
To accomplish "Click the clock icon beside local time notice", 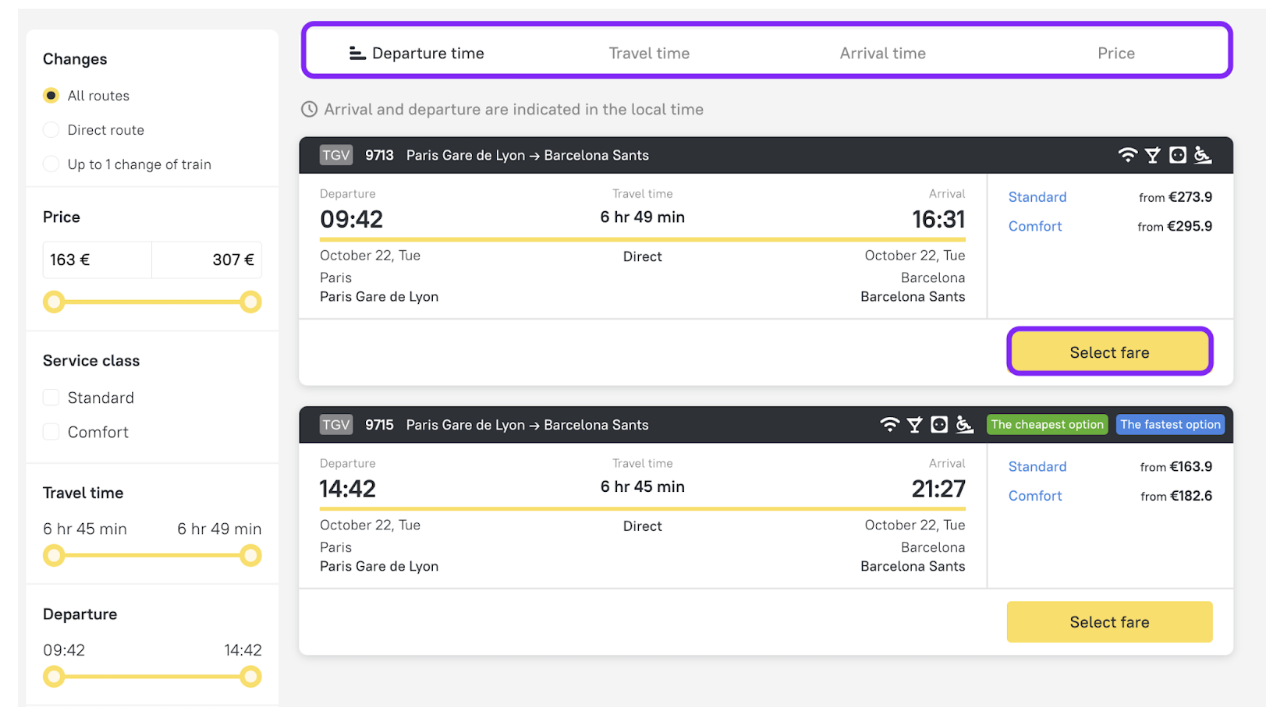I will point(310,109).
